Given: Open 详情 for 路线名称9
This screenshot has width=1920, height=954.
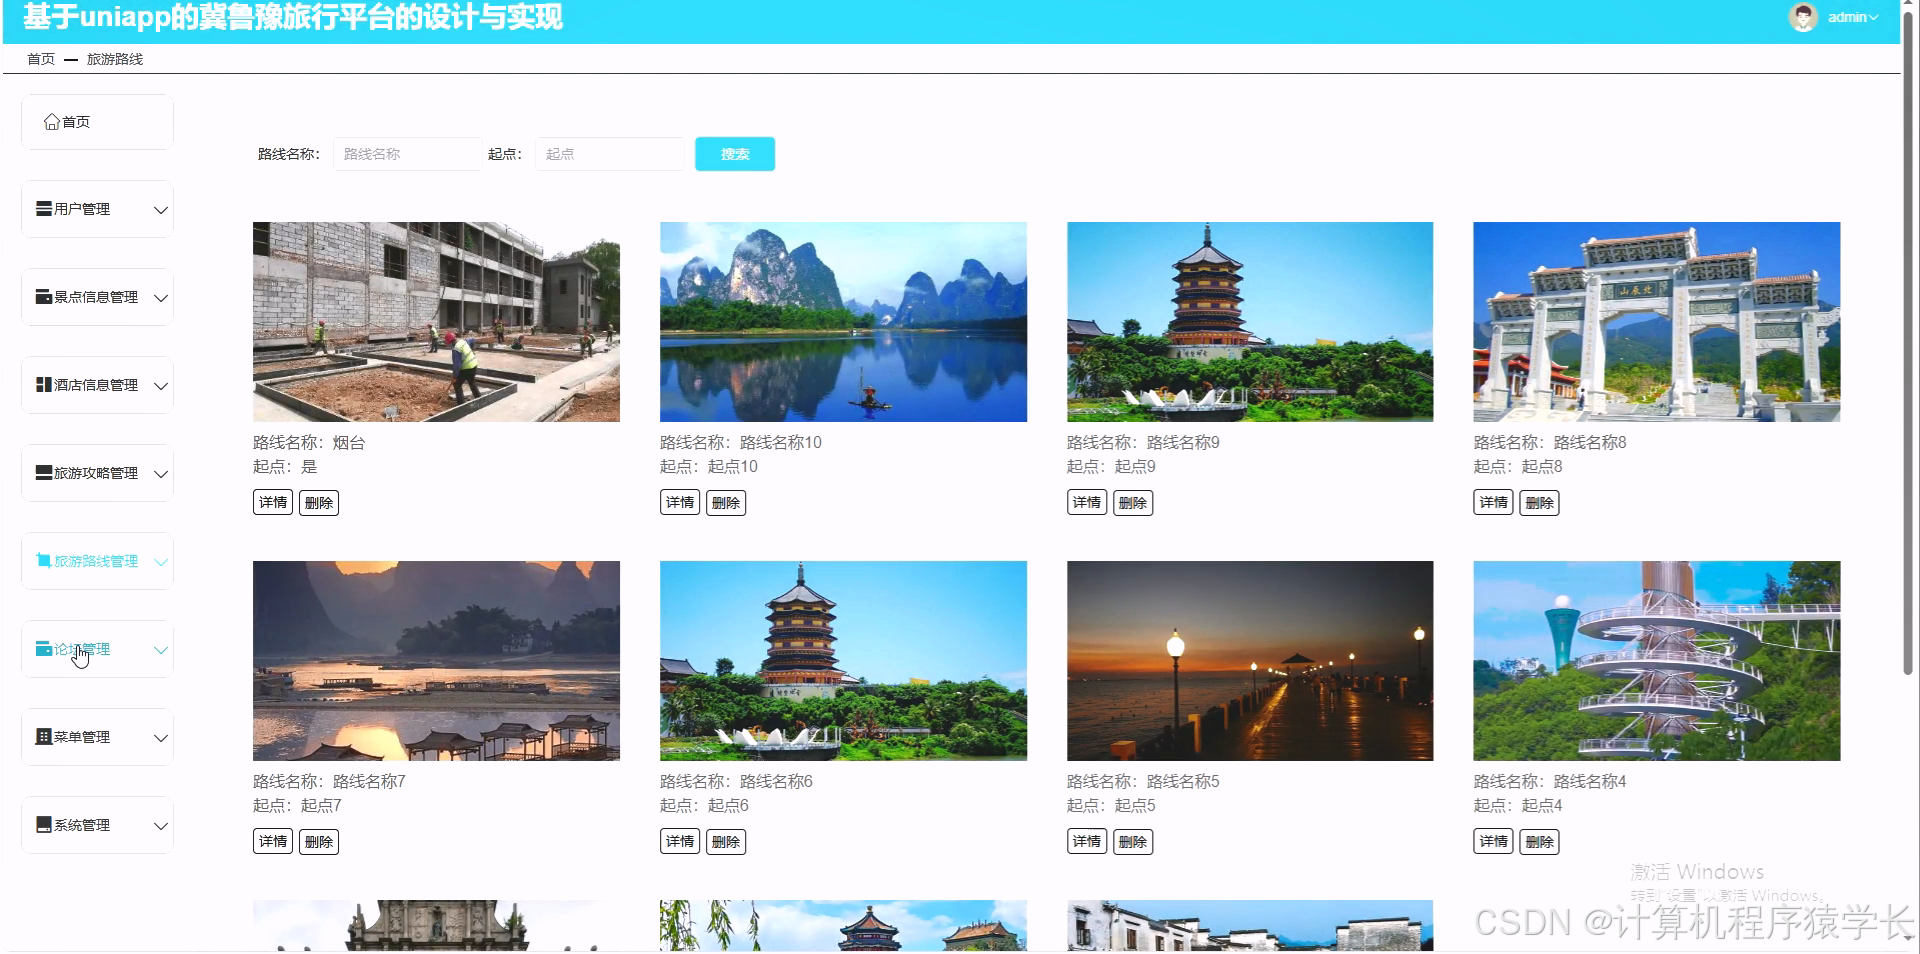Looking at the screenshot, I should (1087, 503).
